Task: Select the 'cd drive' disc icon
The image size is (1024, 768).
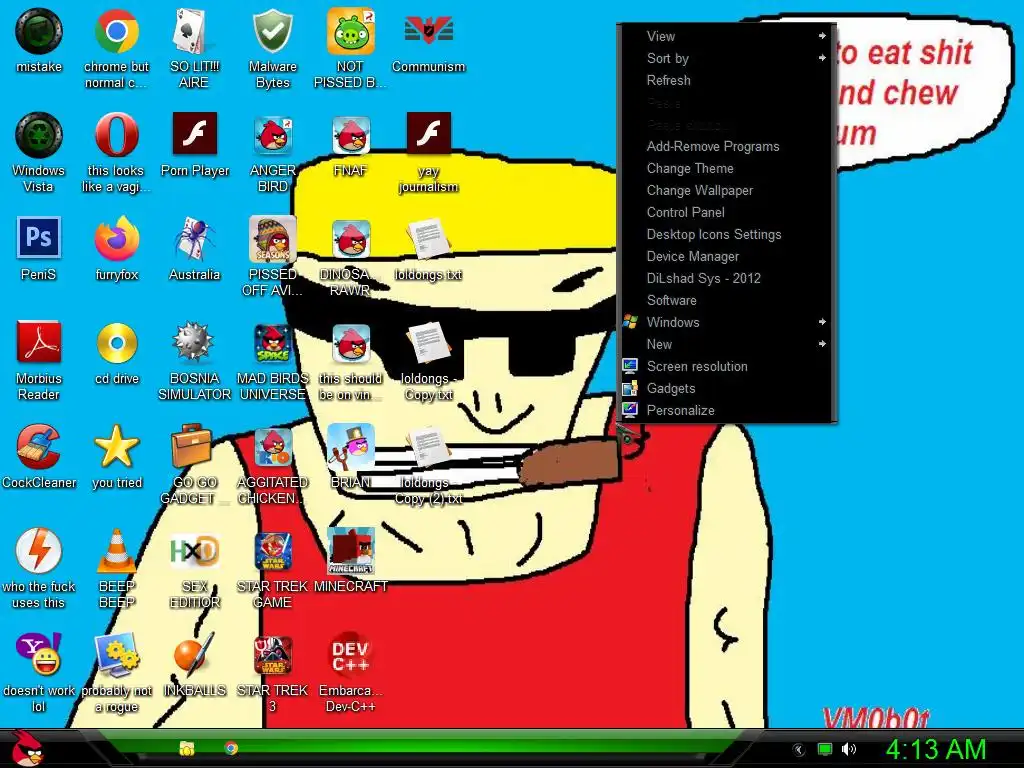Action: point(116,343)
